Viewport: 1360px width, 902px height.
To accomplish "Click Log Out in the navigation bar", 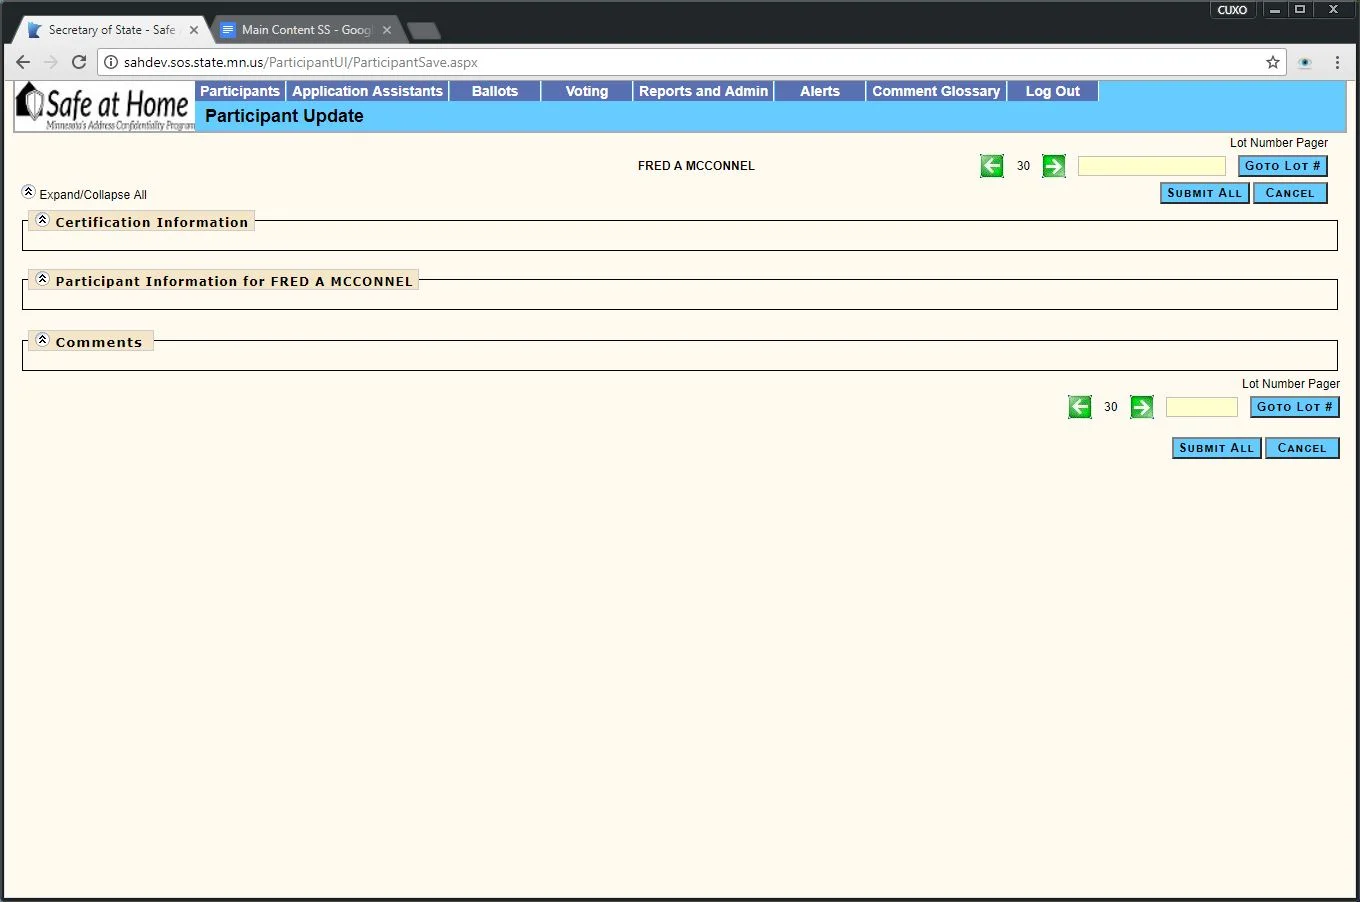I will coord(1053,91).
